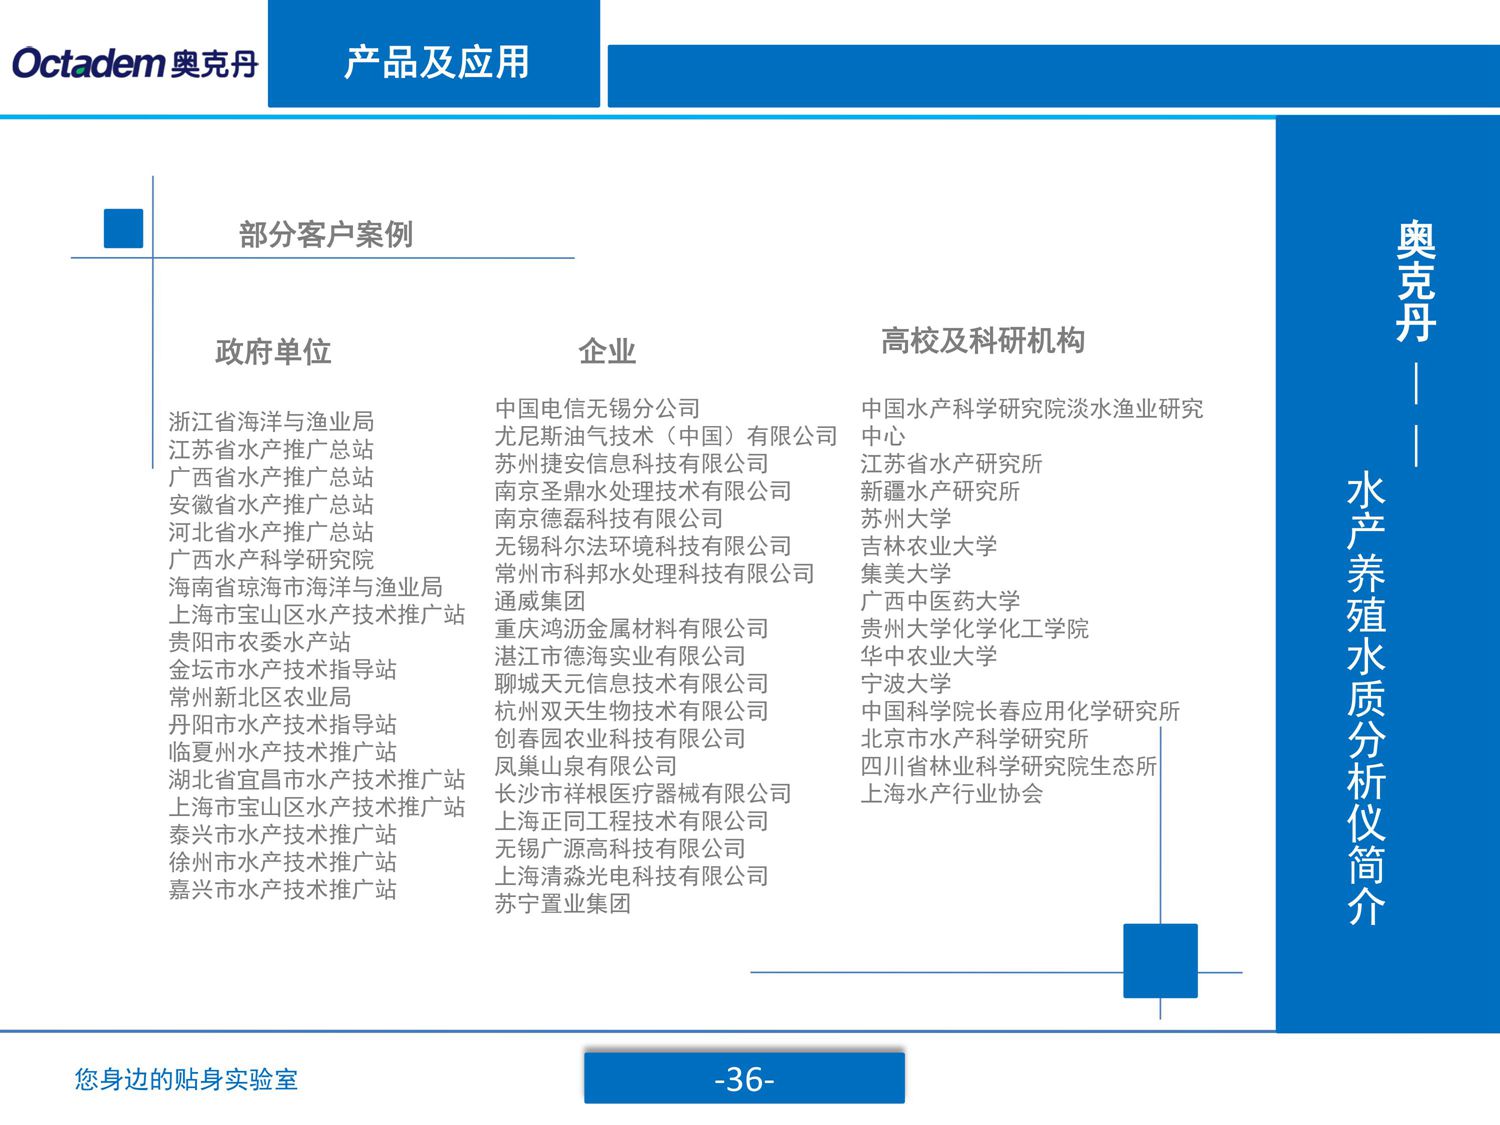Click the vertical title 水产养殖水质分析仪简介
Screen dimensions: 1500x1125
tap(1366, 699)
